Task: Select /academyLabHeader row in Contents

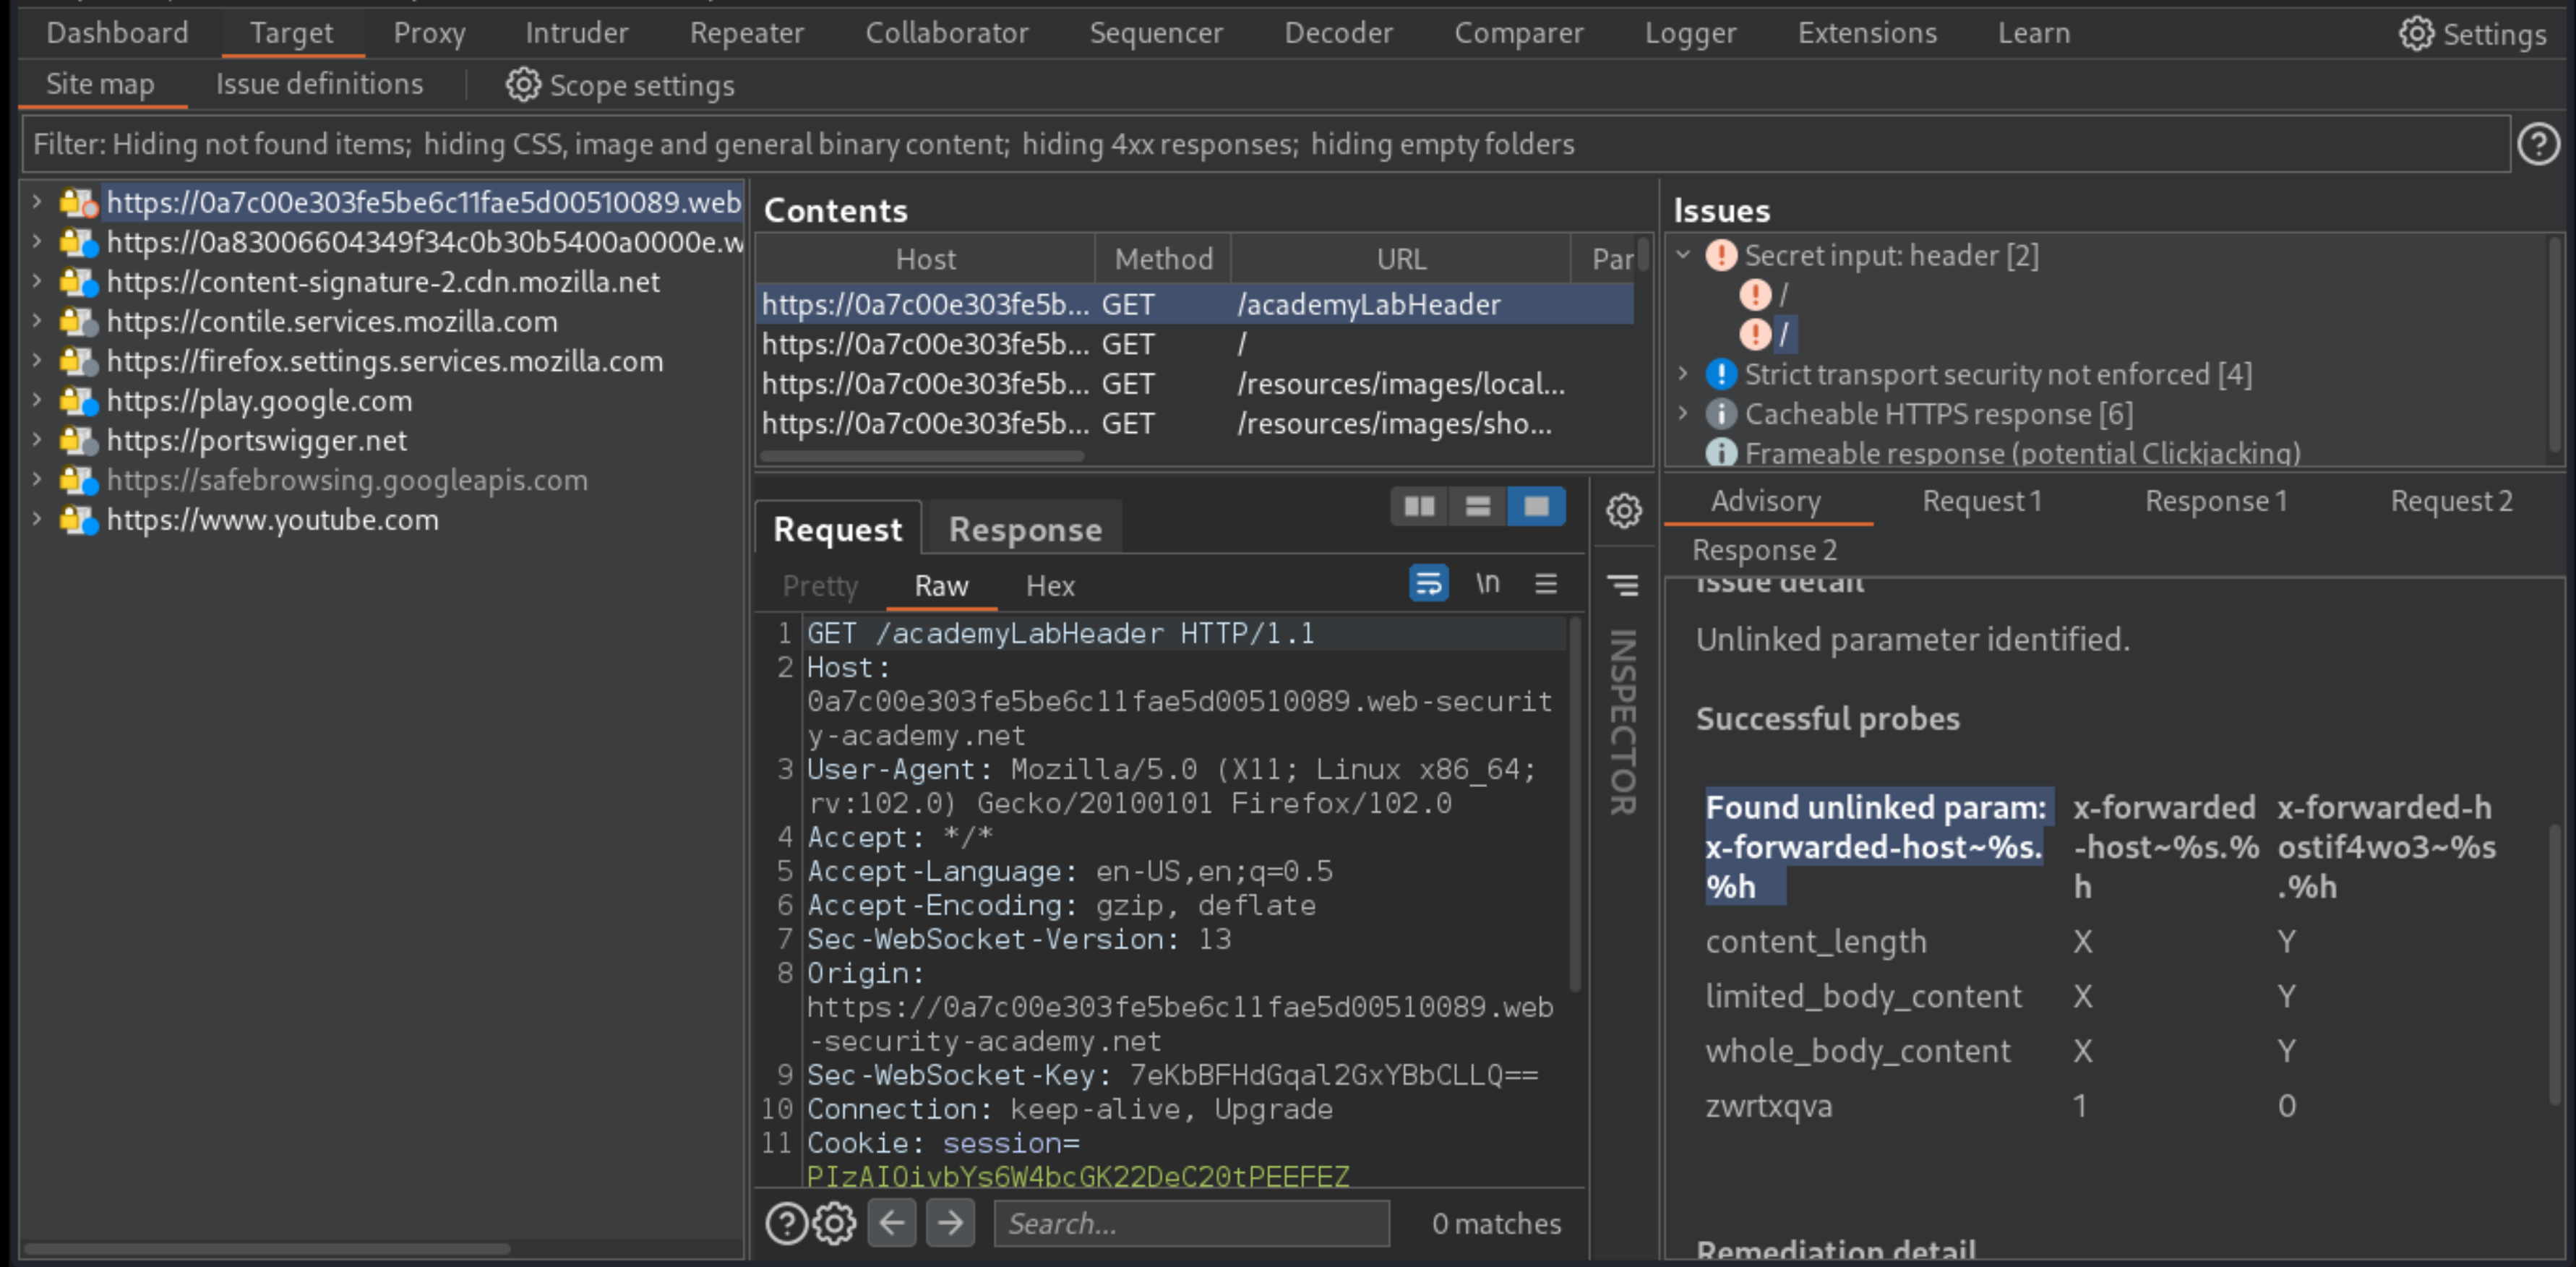Action: 1196,305
